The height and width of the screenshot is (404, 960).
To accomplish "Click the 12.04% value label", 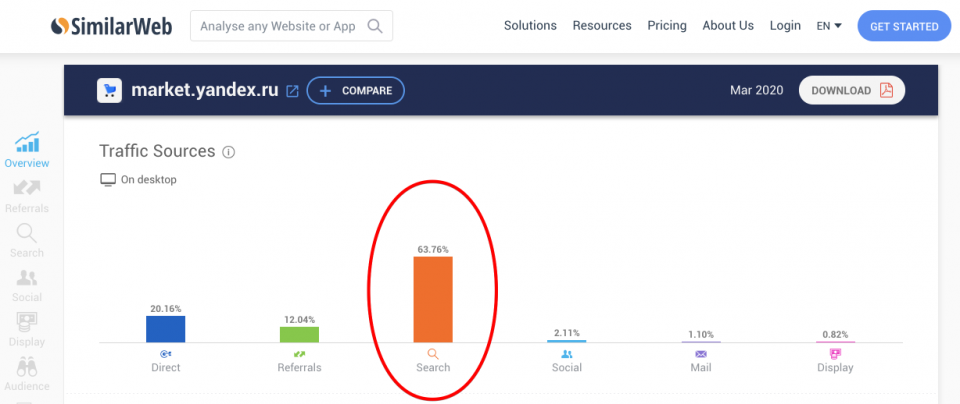I will (x=299, y=320).
